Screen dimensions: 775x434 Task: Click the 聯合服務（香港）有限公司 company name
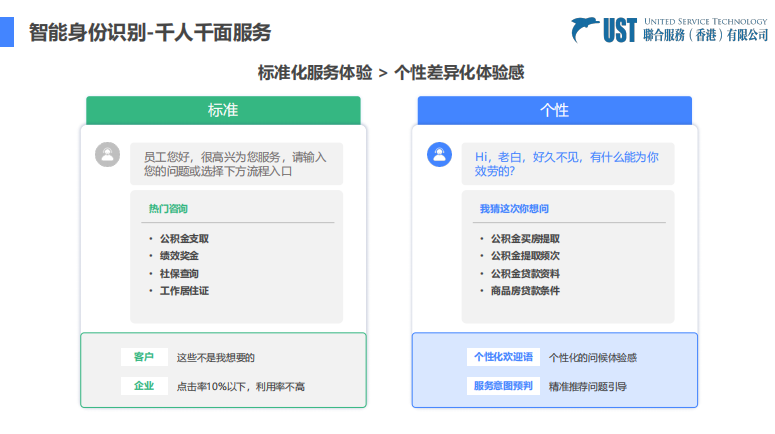click(x=706, y=35)
